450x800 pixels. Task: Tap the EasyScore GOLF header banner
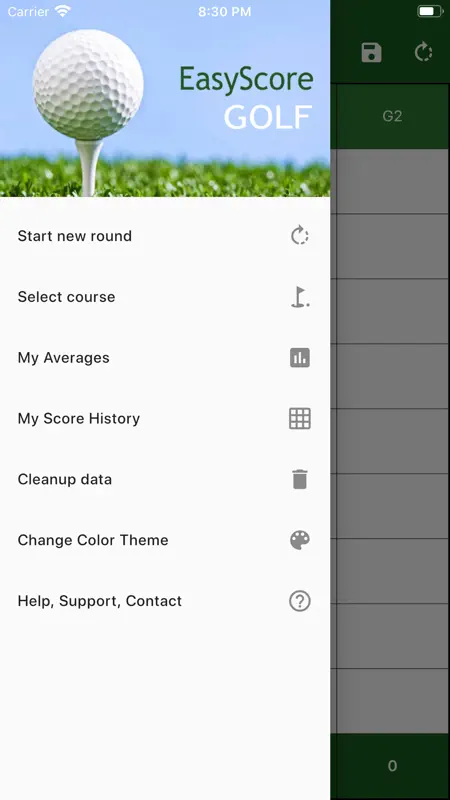(165, 98)
